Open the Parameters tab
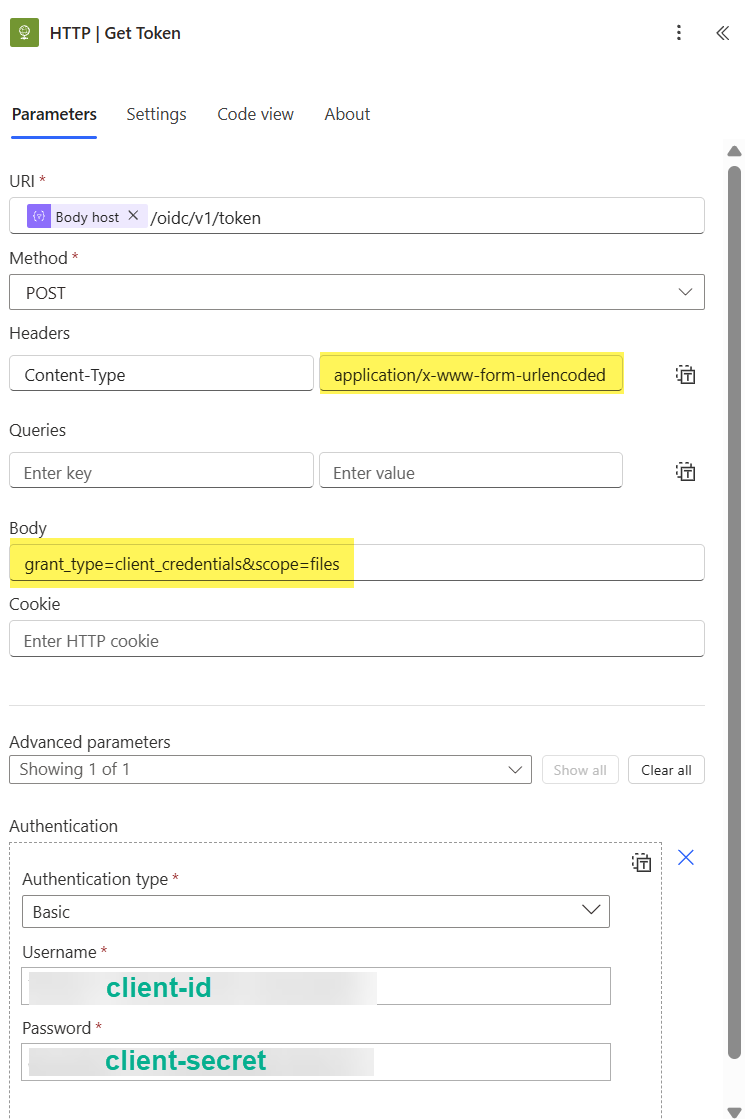Image resolution: width=745 pixels, height=1119 pixels. tap(54, 114)
